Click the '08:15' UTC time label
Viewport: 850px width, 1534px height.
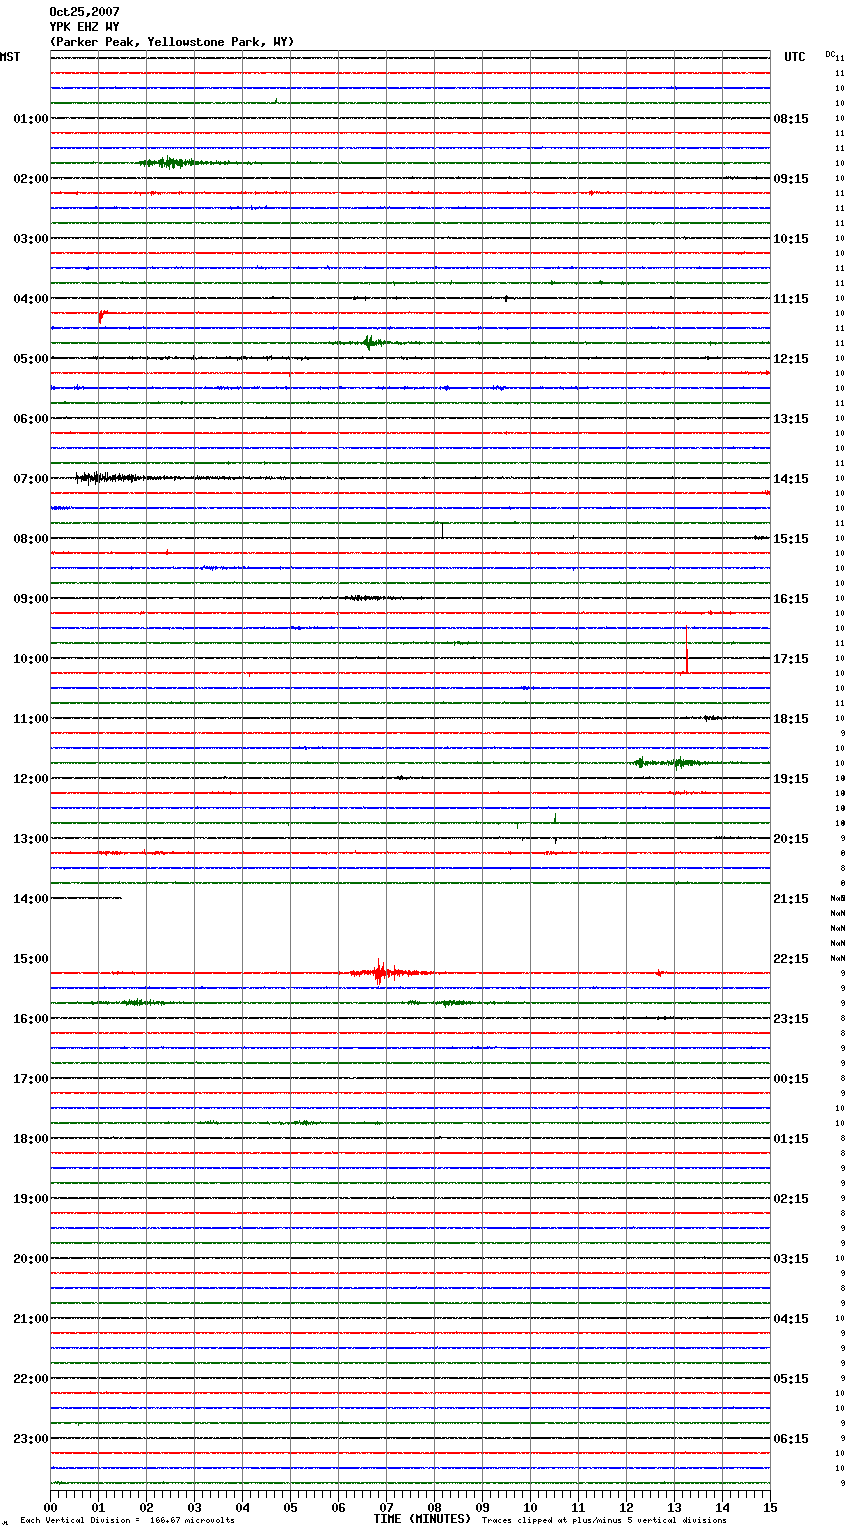point(791,119)
